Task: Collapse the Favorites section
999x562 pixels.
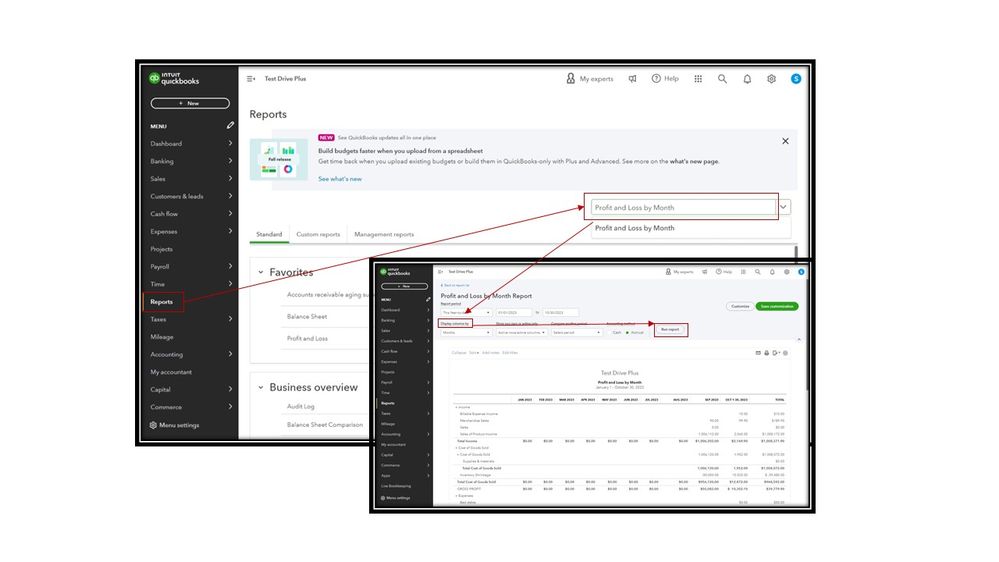Action: point(261,272)
